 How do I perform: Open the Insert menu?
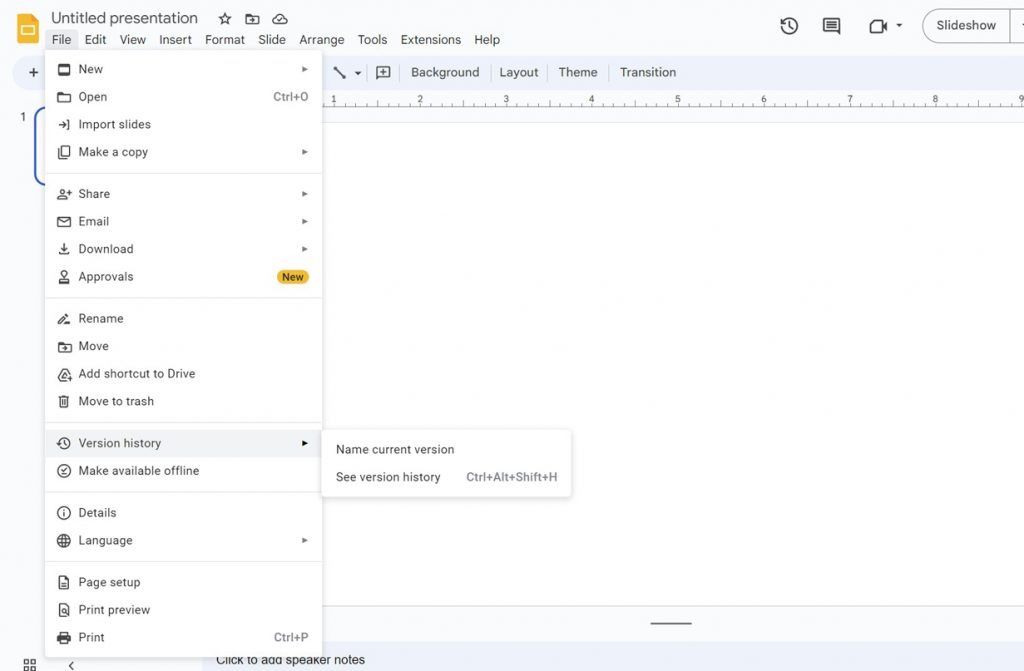click(x=175, y=40)
